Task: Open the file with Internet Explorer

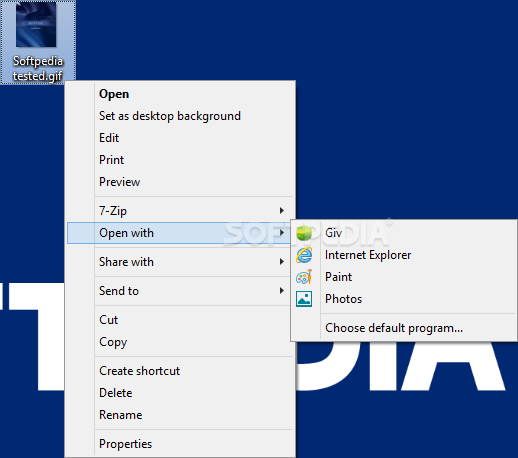Action: click(x=404, y=255)
